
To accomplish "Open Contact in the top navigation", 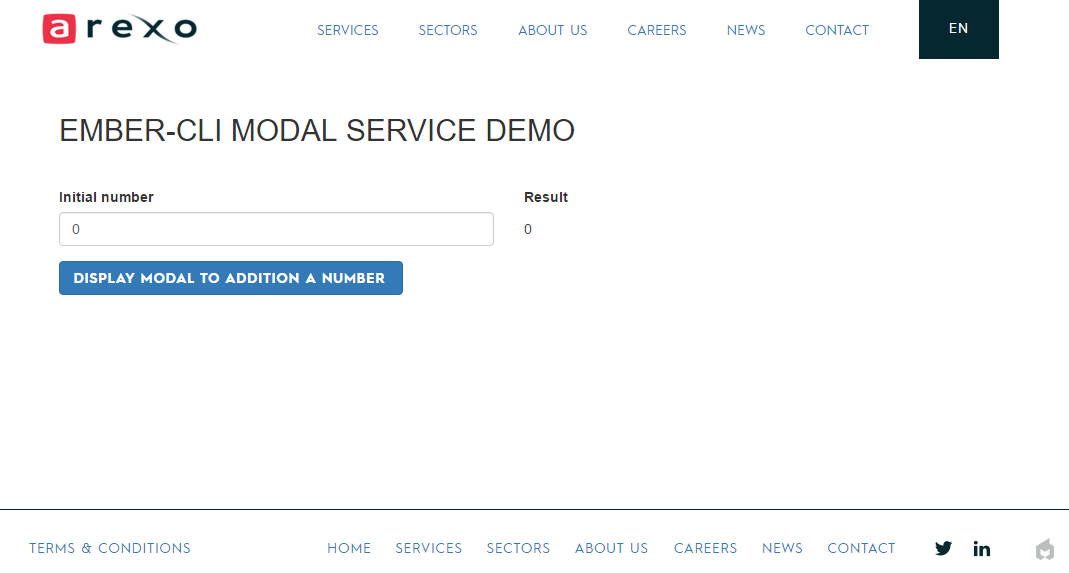I will pyautogui.click(x=837, y=31).
